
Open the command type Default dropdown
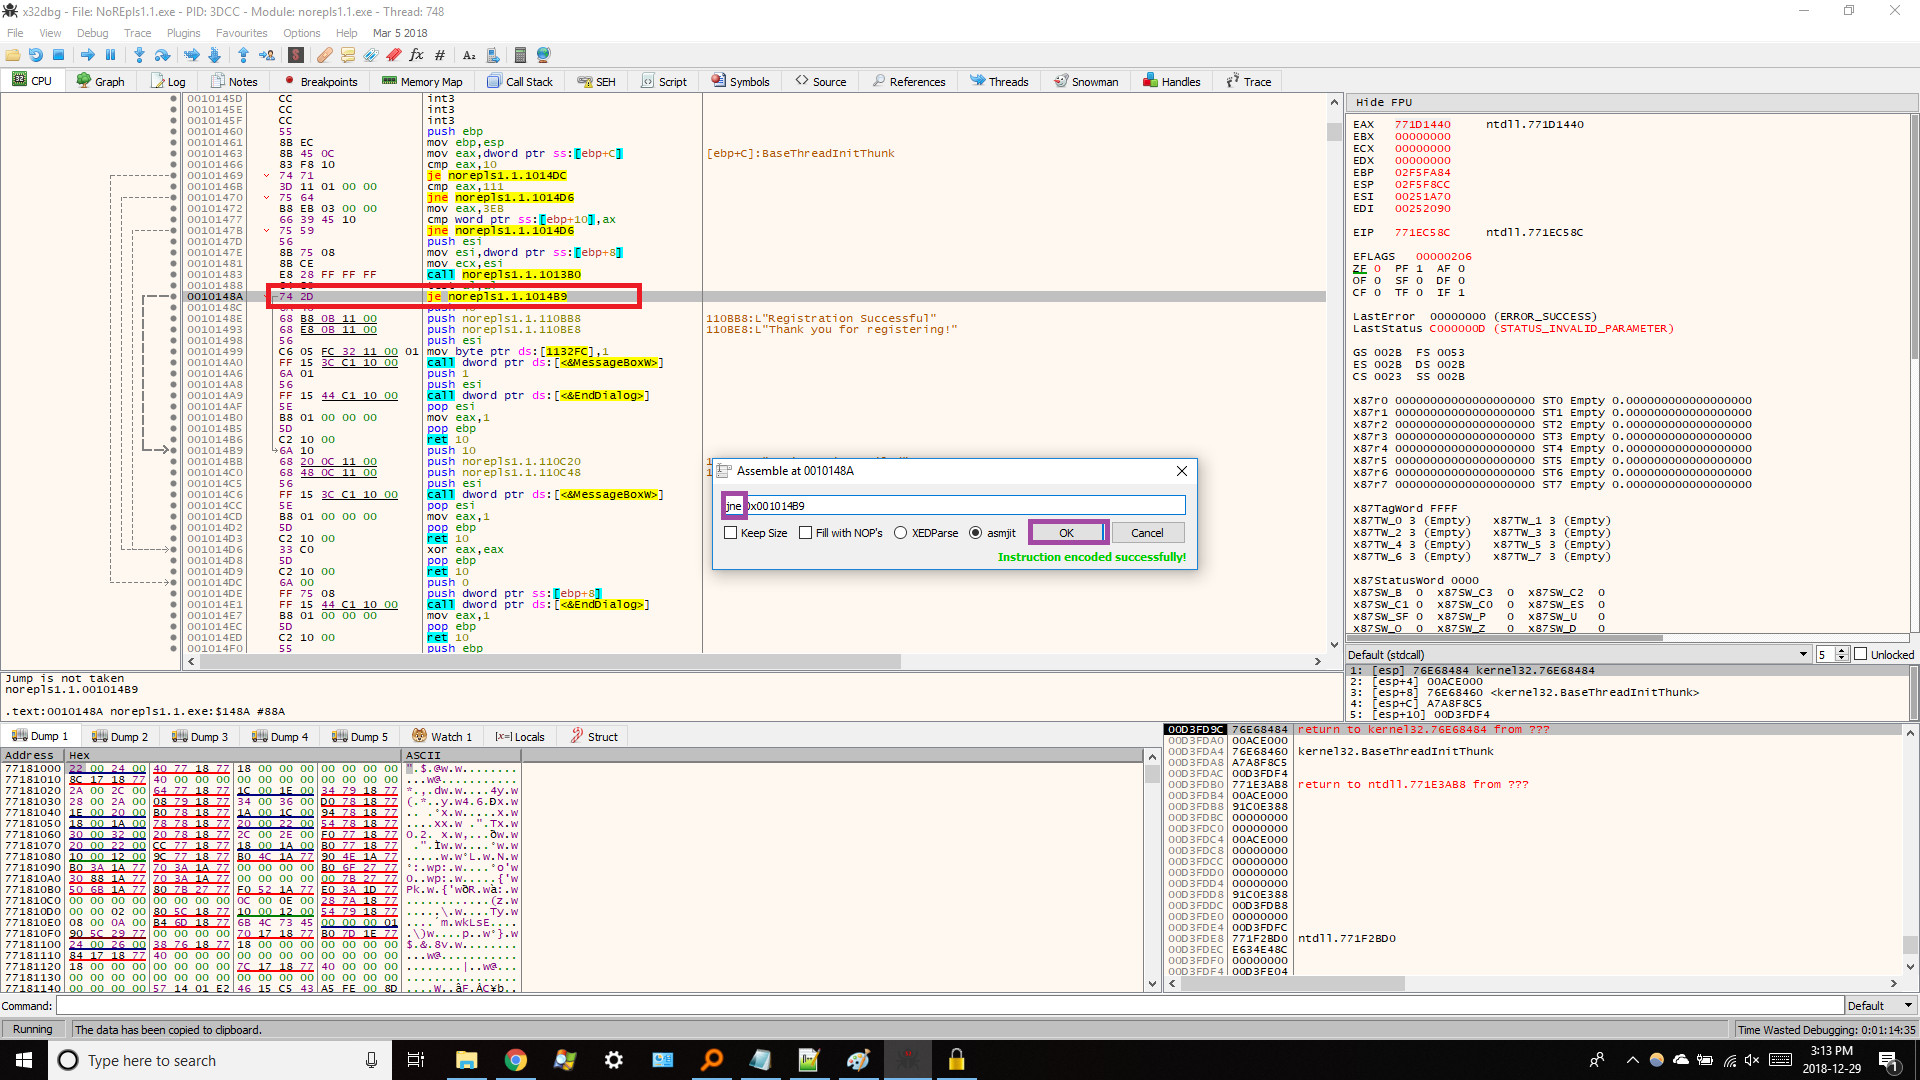(1880, 1006)
